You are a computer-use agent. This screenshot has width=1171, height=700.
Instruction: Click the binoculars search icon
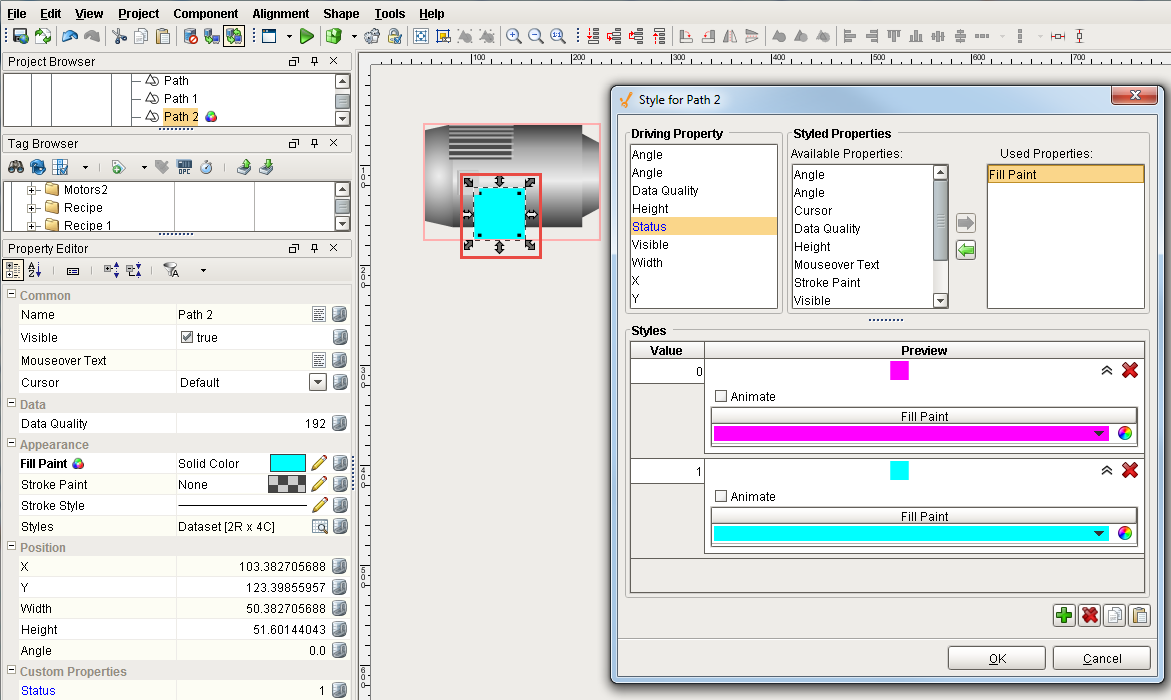pos(16,167)
